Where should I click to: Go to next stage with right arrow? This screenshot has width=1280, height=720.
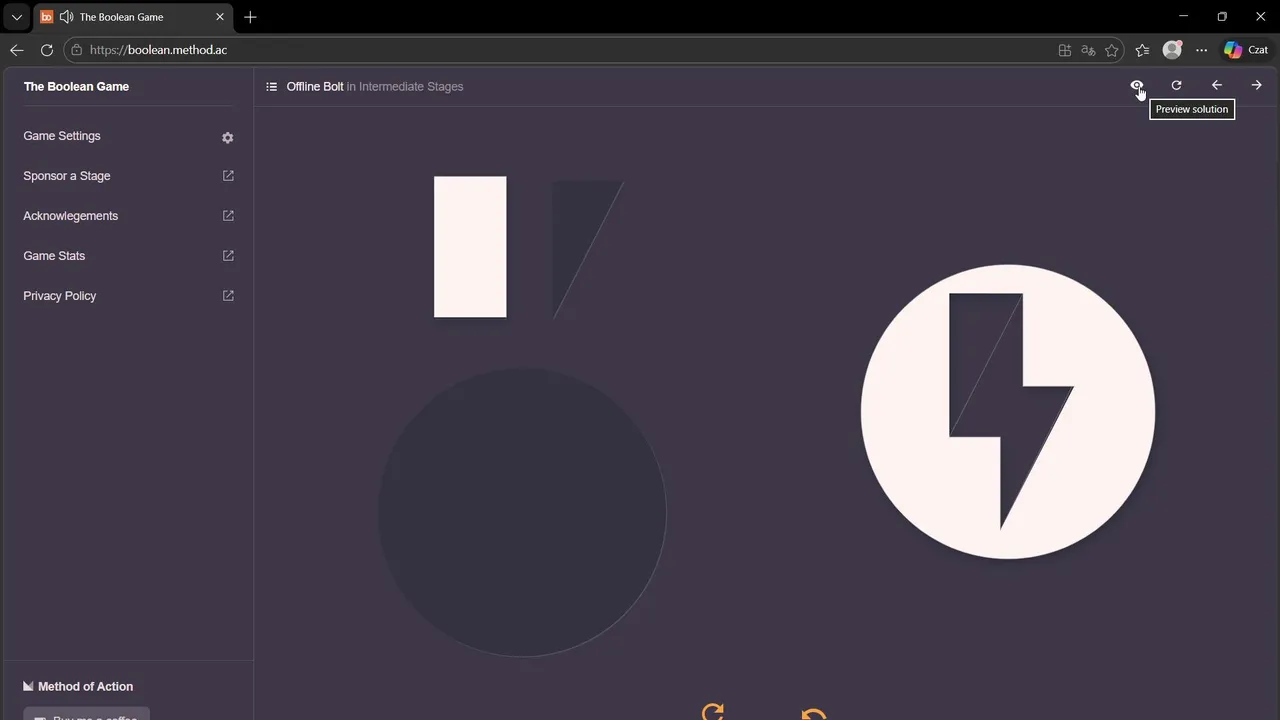(1256, 86)
